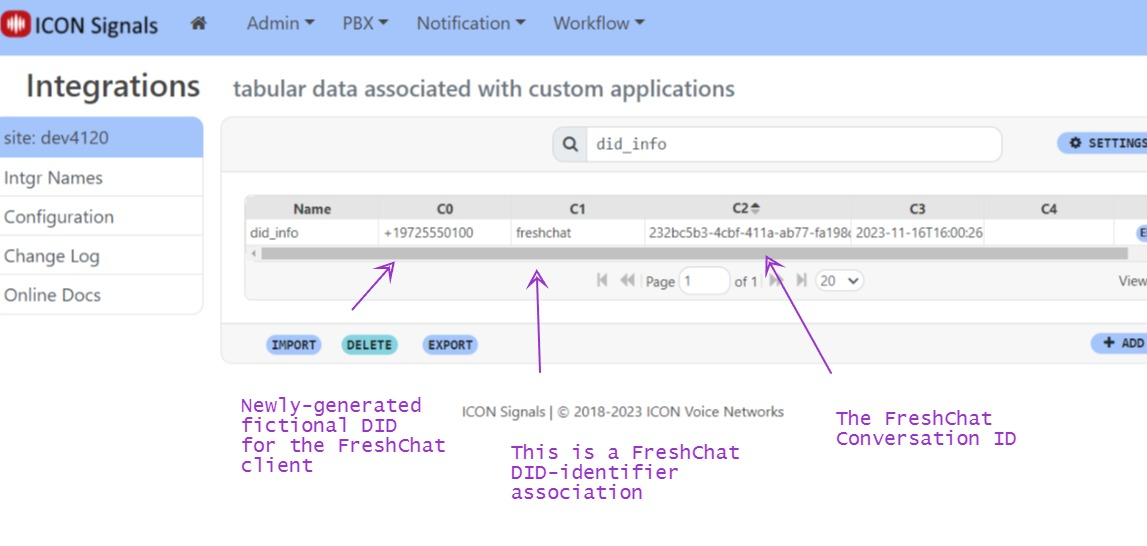Click the horizontal table scrollbar

(690, 254)
